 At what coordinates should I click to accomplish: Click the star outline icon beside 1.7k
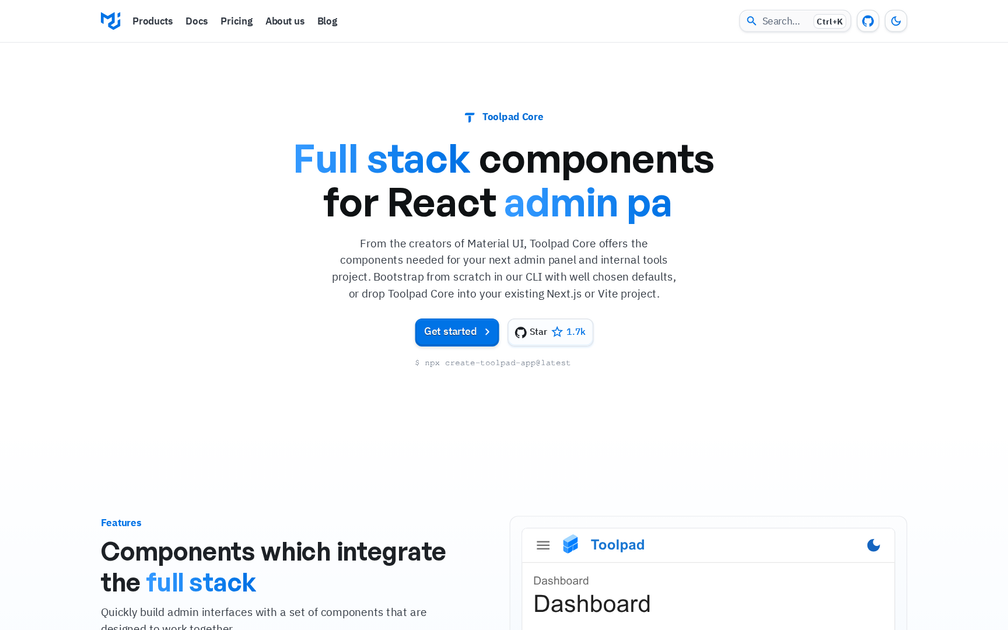(x=557, y=332)
